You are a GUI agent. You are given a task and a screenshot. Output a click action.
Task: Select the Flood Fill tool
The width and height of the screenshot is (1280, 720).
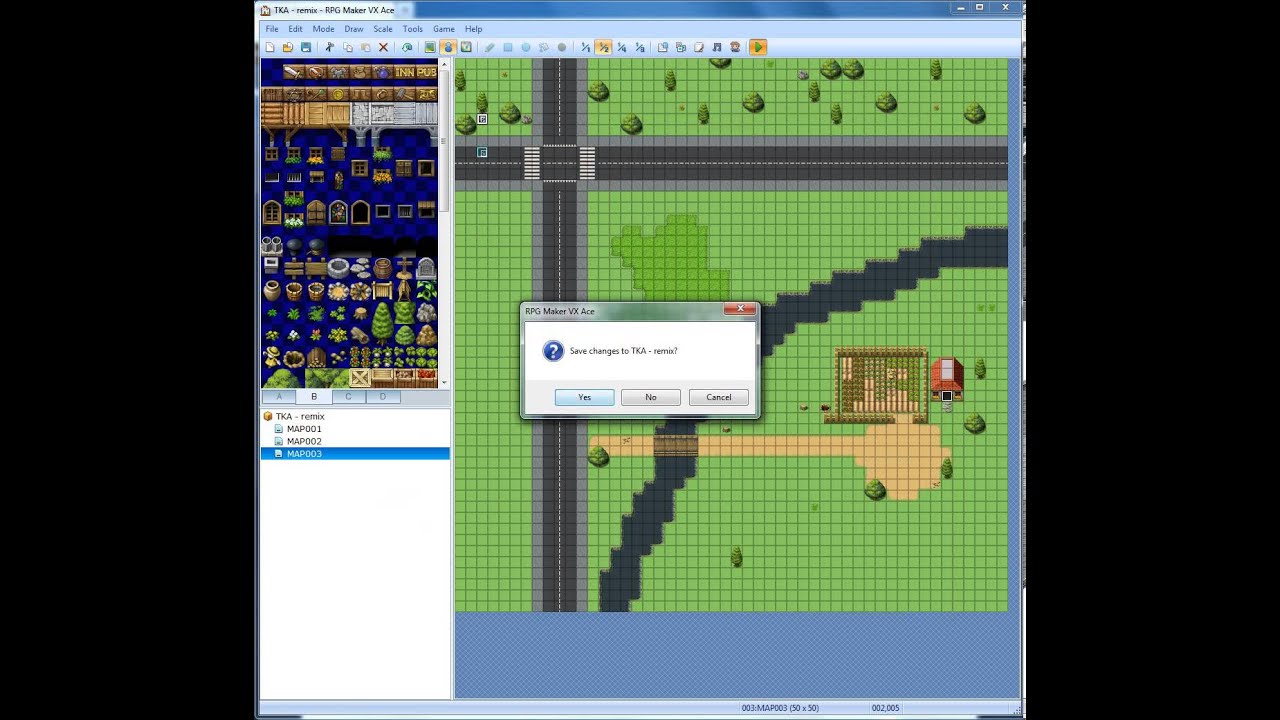click(544, 47)
